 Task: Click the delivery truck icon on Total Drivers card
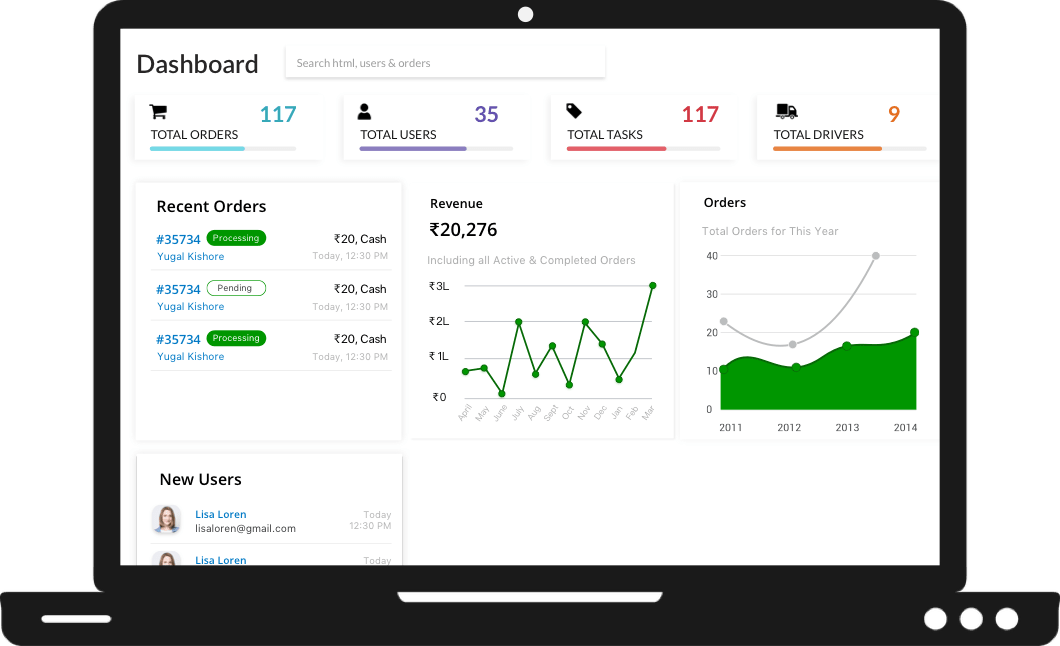tap(785, 111)
